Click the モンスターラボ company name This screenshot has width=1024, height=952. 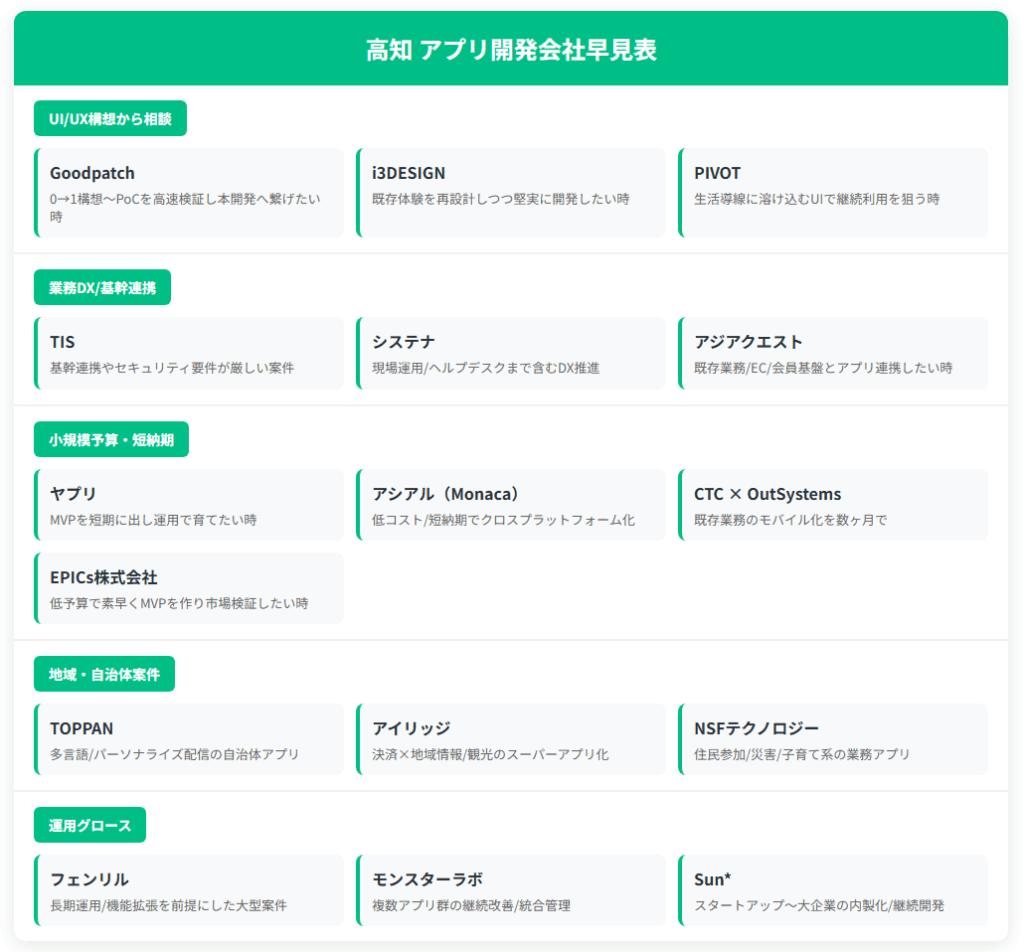pyautogui.click(x=428, y=880)
